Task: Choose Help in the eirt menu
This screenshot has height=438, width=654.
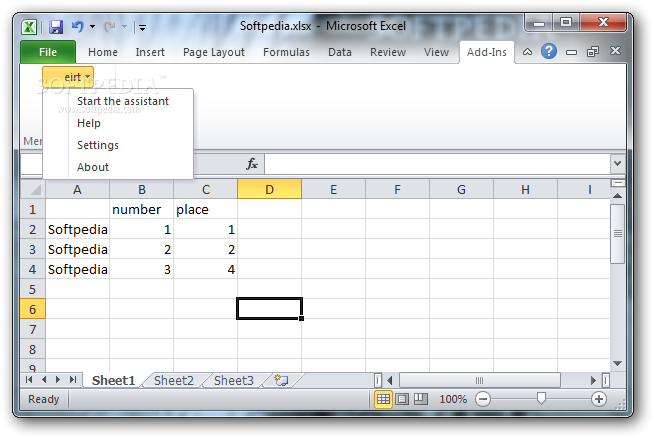Action: (x=89, y=123)
